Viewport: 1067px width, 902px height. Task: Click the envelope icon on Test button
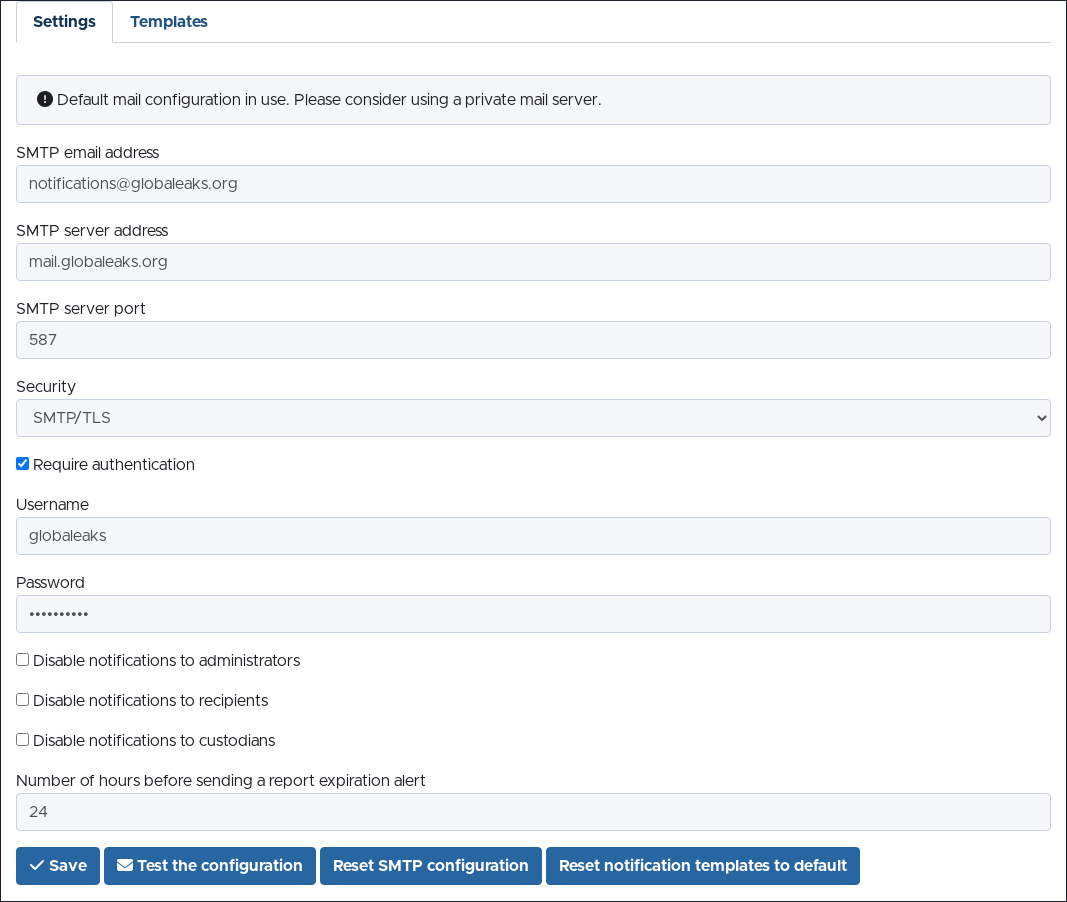tap(125, 866)
